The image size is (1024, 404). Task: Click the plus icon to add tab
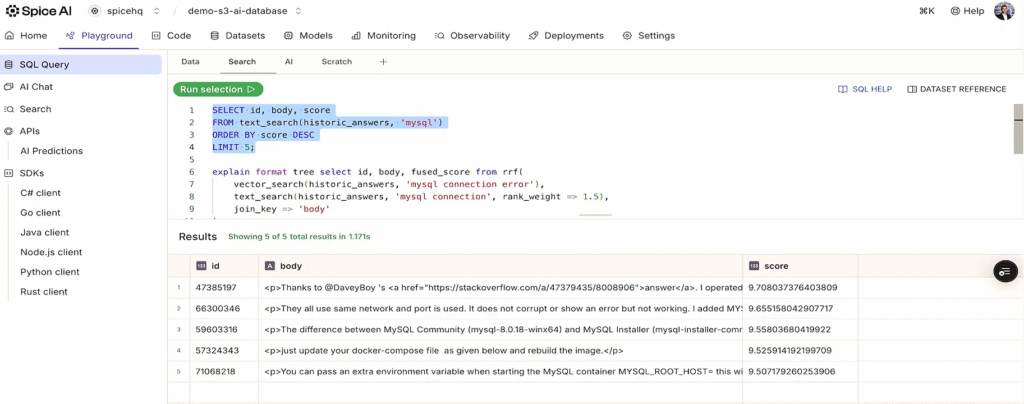pyautogui.click(x=383, y=62)
